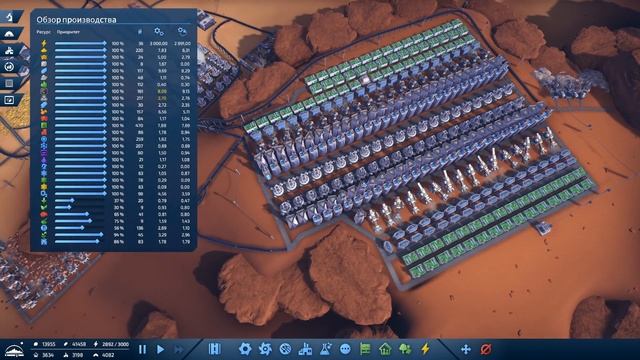
Task: Adjust priority slider on the 75 % row
Action: point(80,221)
